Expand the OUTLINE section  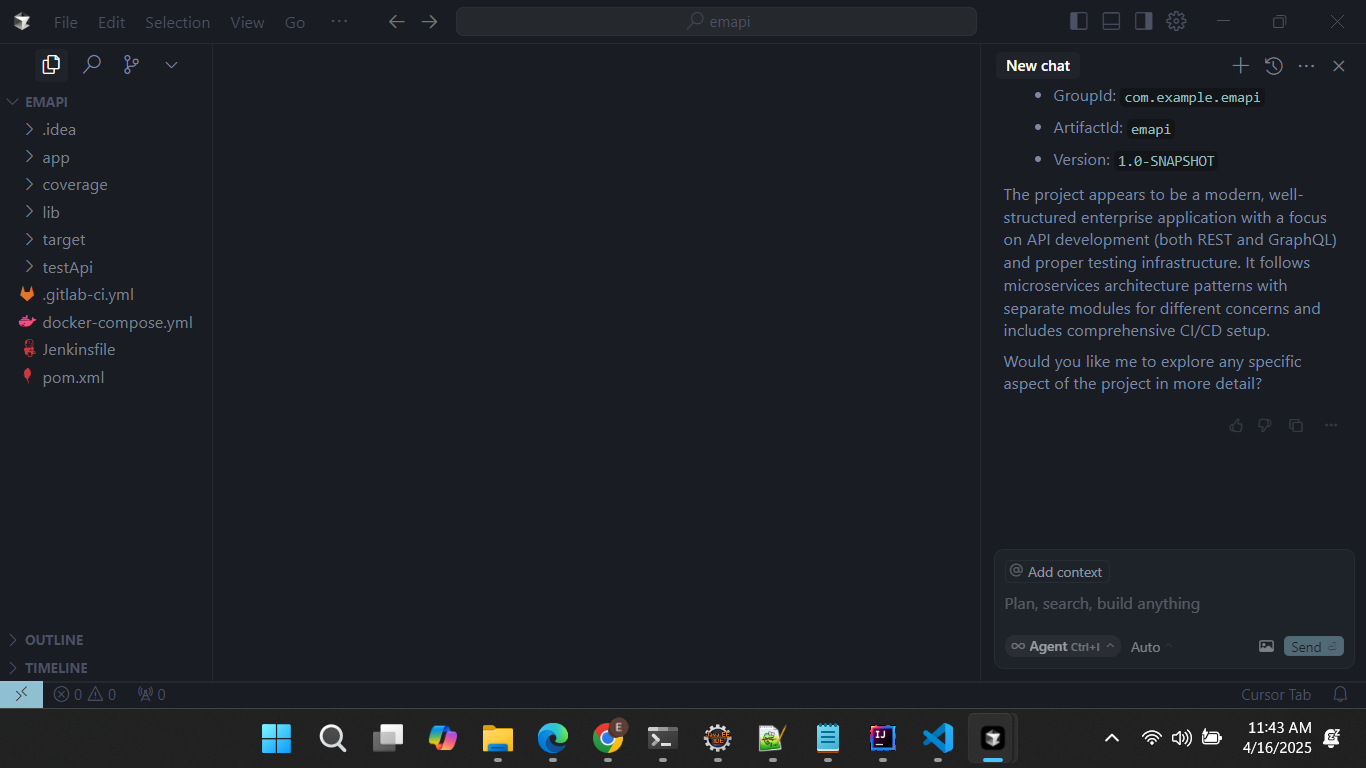[106, 640]
